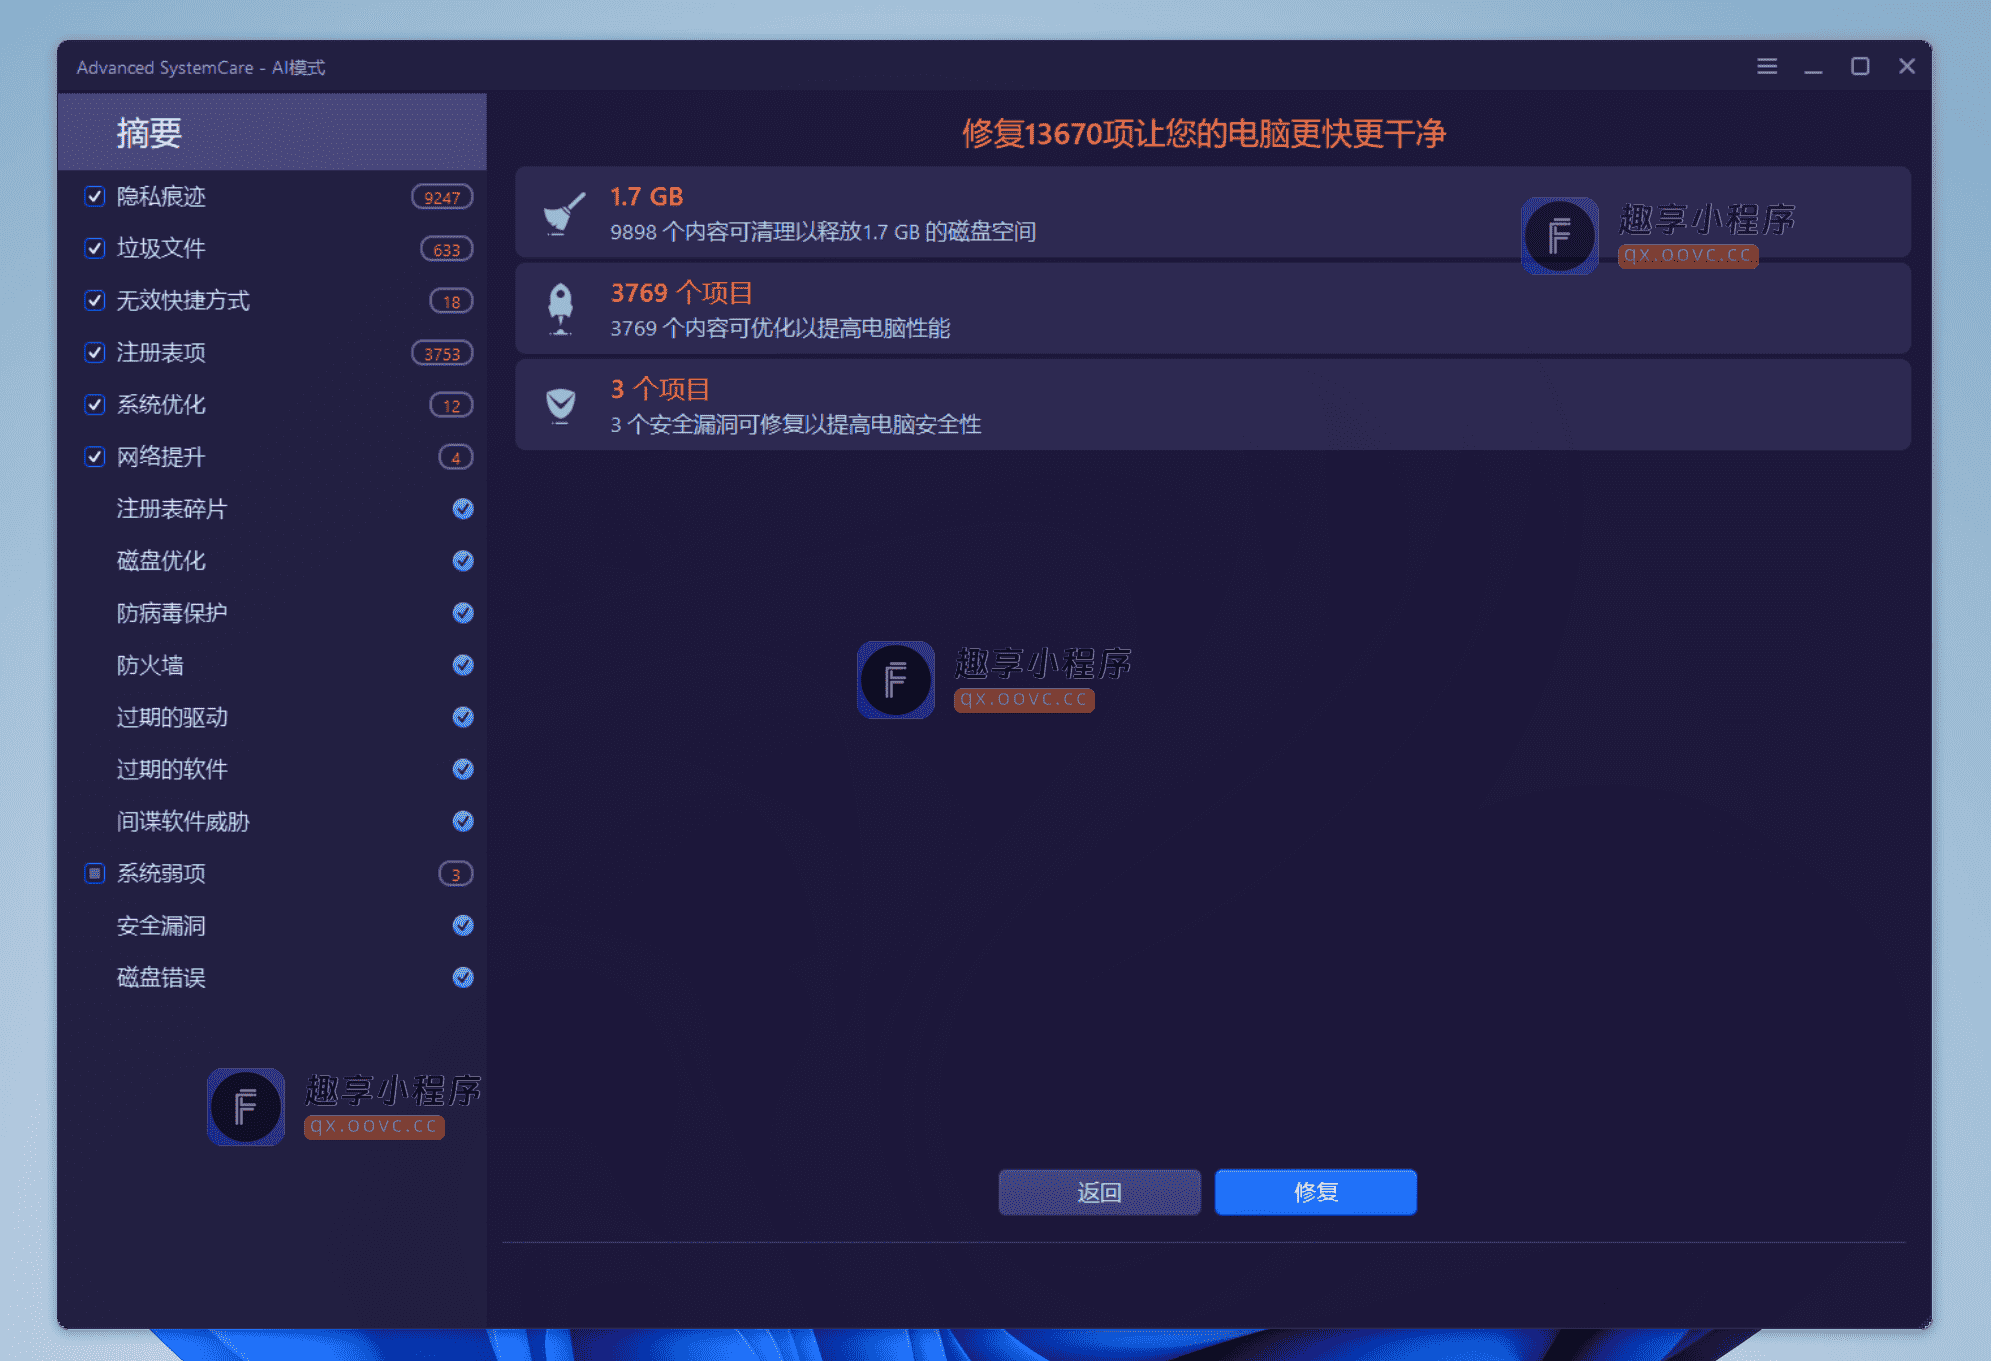Click the 18 count badge for 无效快捷方式
This screenshot has width=1991, height=1361.
coord(451,301)
